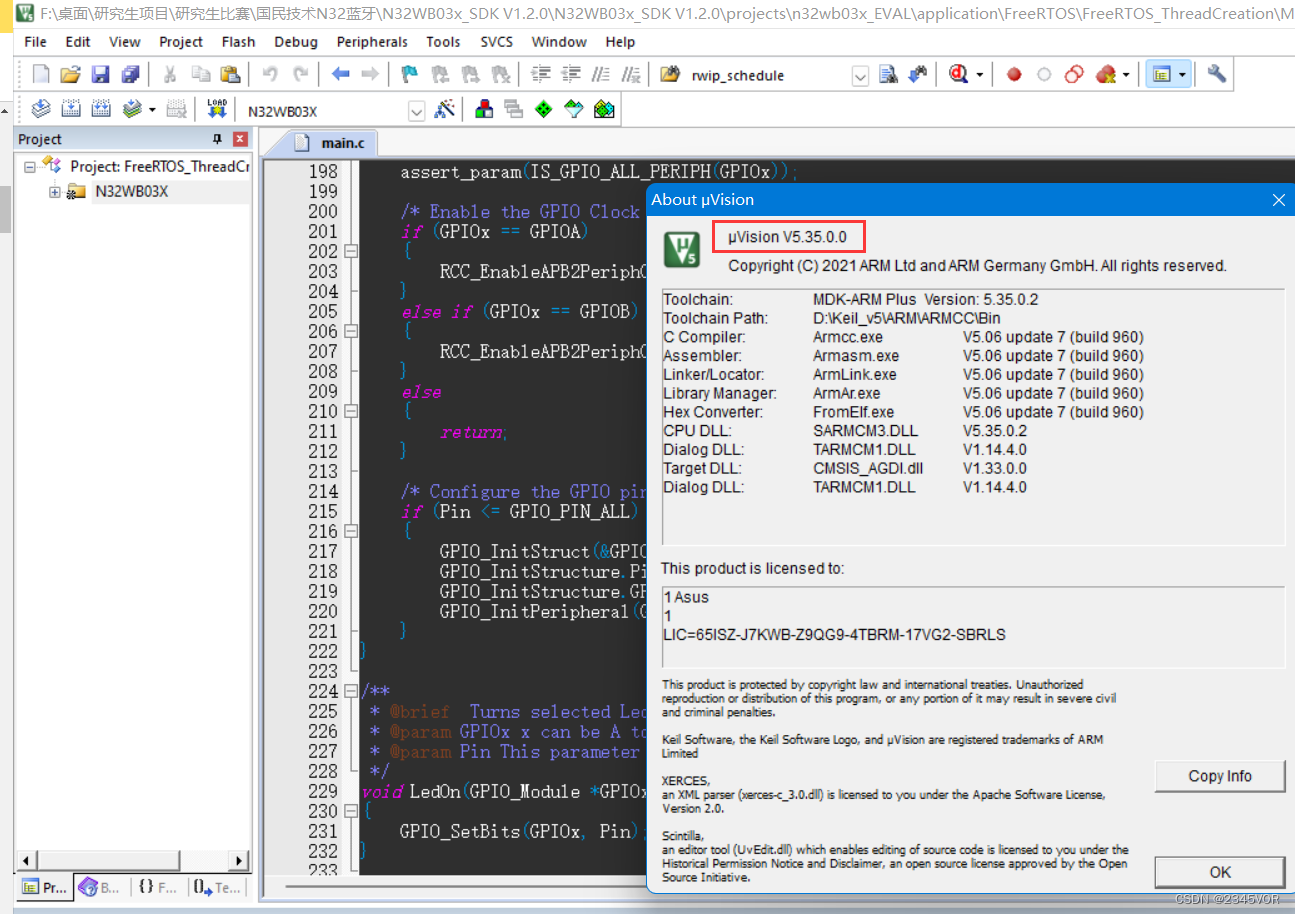Screen dimensions: 1295x914
Task: Open the File menu
Action: tap(35, 42)
